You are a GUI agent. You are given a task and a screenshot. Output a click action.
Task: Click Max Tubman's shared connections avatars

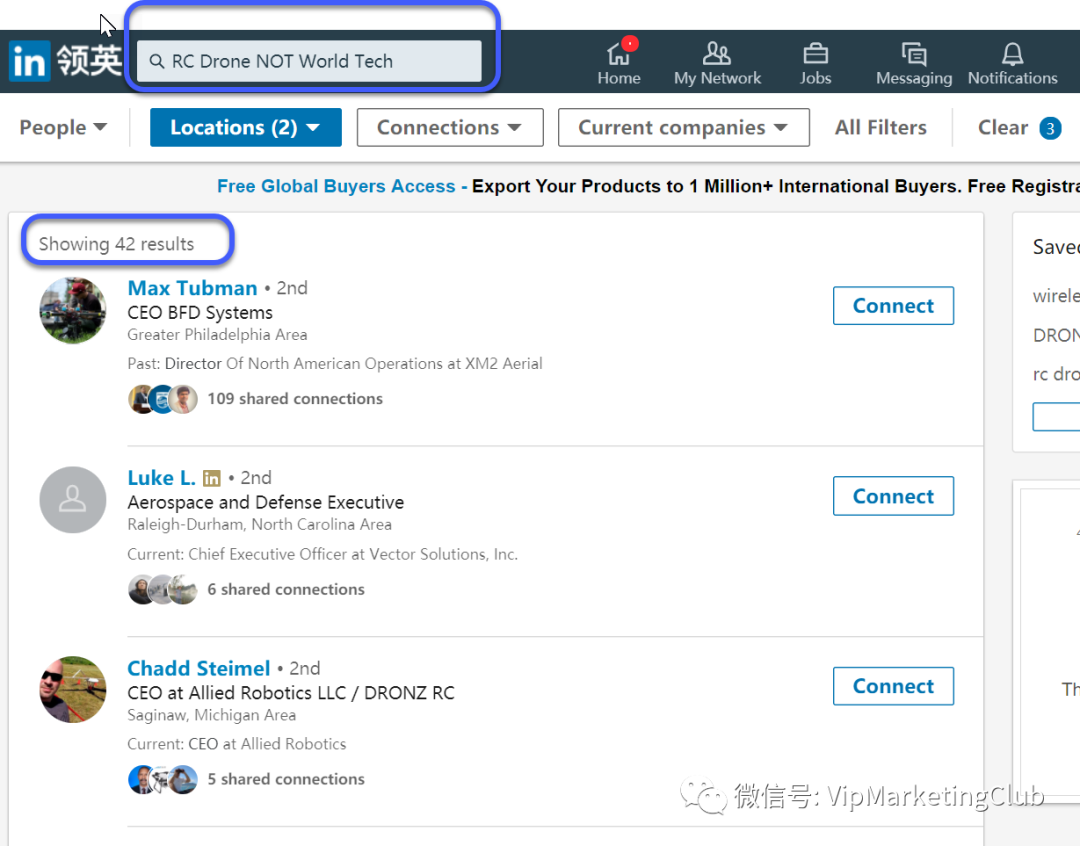pos(163,399)
